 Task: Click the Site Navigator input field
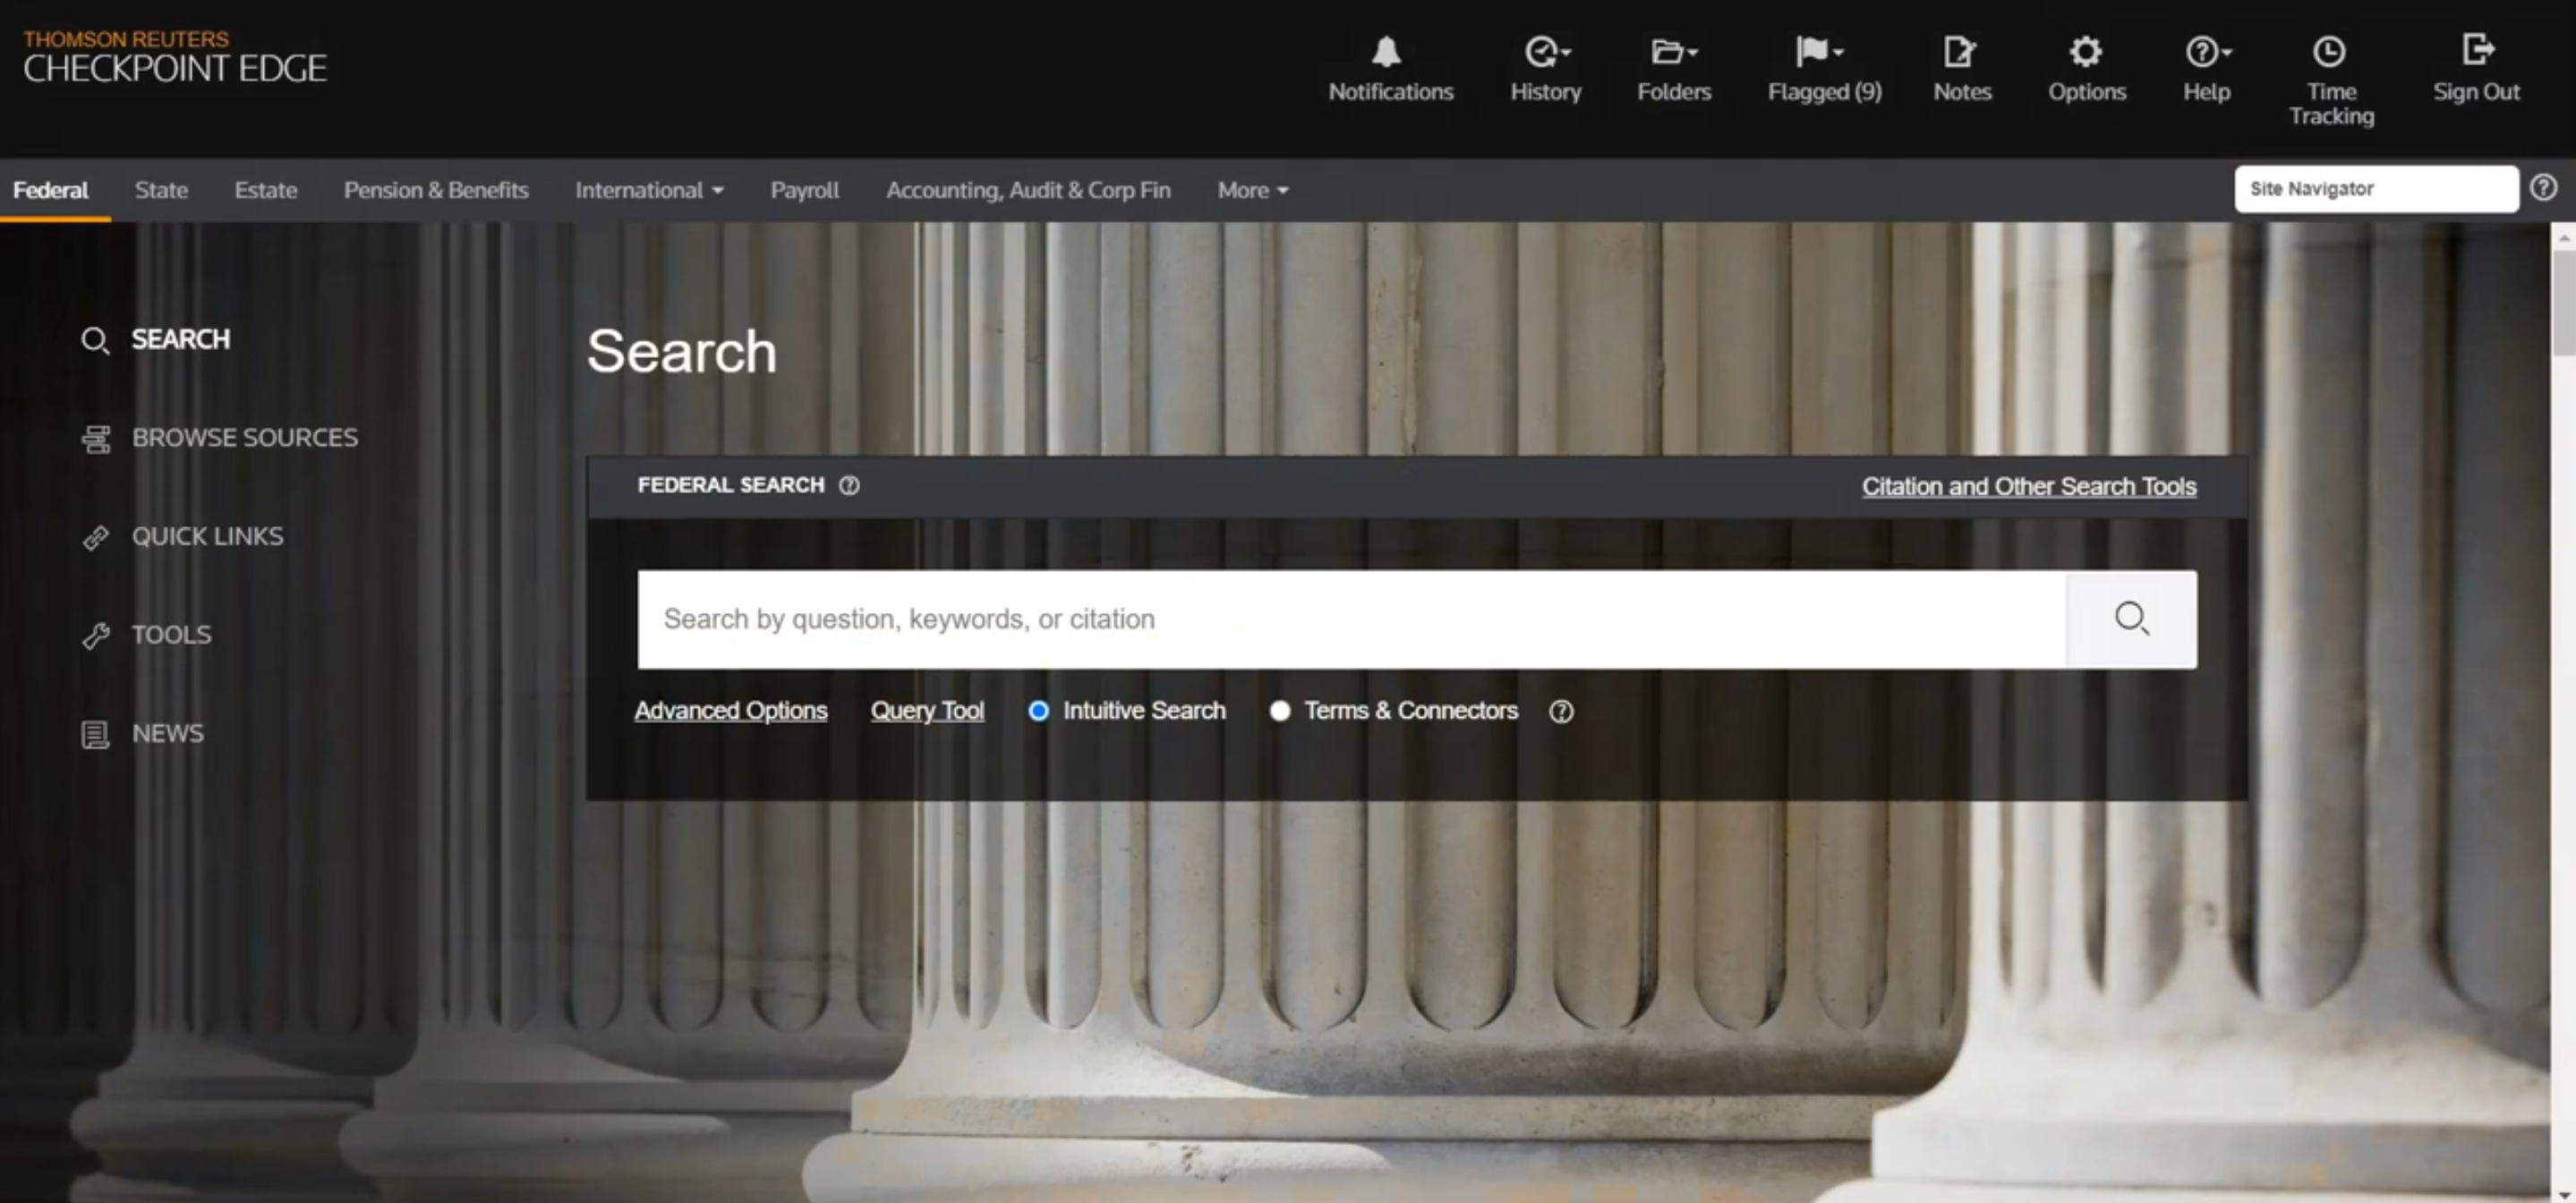(2375, 189)
